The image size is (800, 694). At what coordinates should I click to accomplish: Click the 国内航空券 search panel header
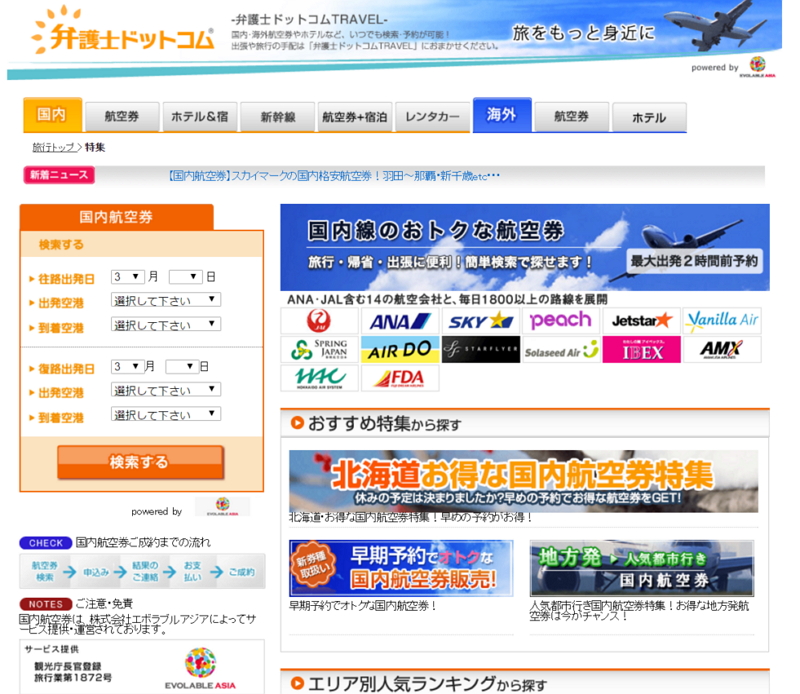point(116,217)
